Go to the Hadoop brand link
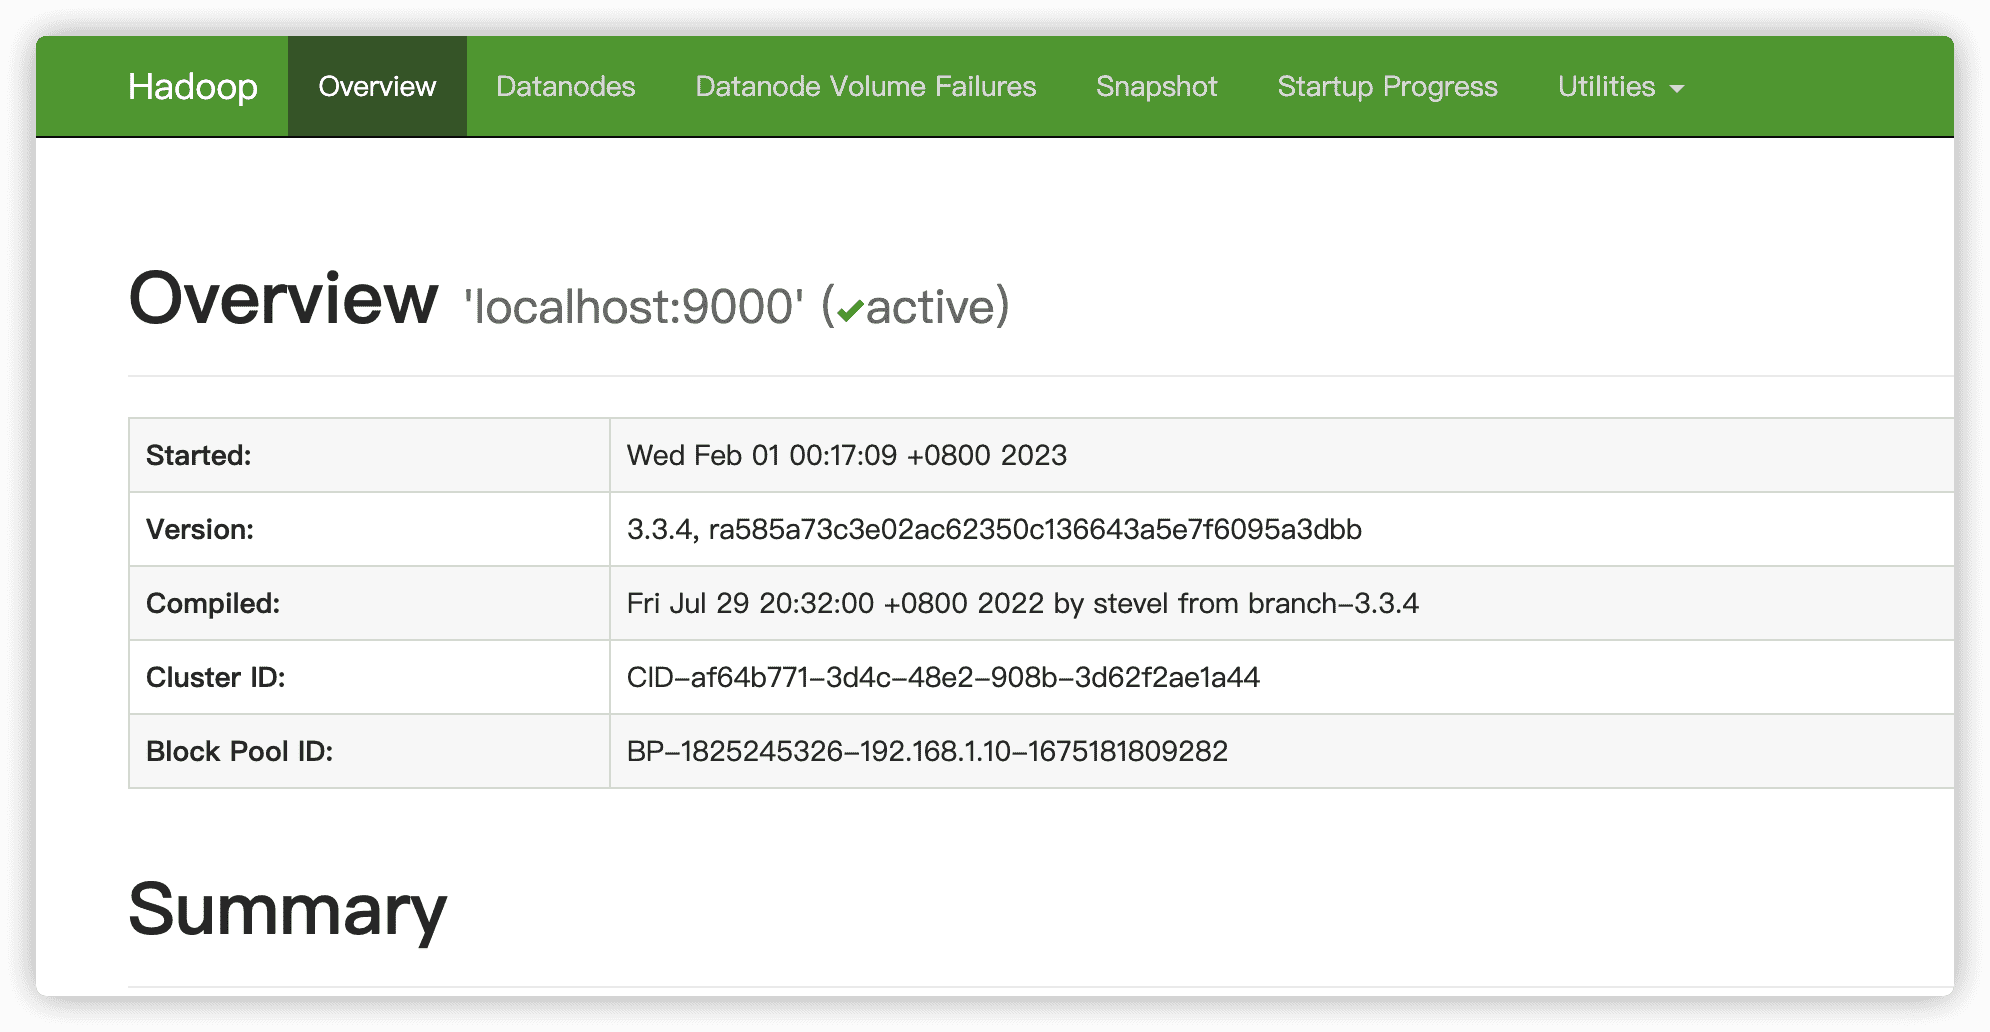The height and width of the screenshot is (1032, 1990). (x=193, y=87)
